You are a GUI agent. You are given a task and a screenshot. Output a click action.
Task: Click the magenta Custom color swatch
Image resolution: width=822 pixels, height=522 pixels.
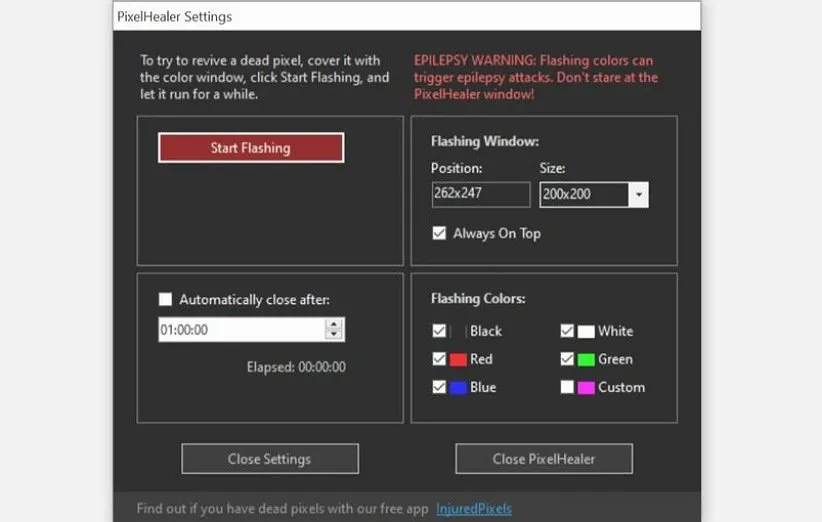pyautogui.click(x=586, y=387)
